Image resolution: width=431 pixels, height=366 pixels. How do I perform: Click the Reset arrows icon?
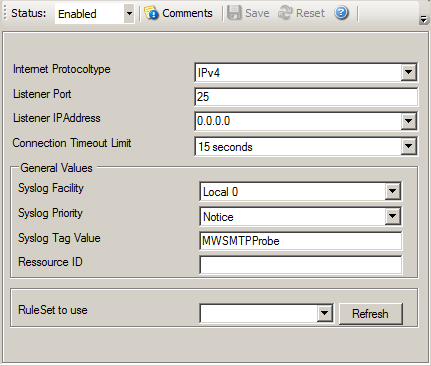click(285, 13)
